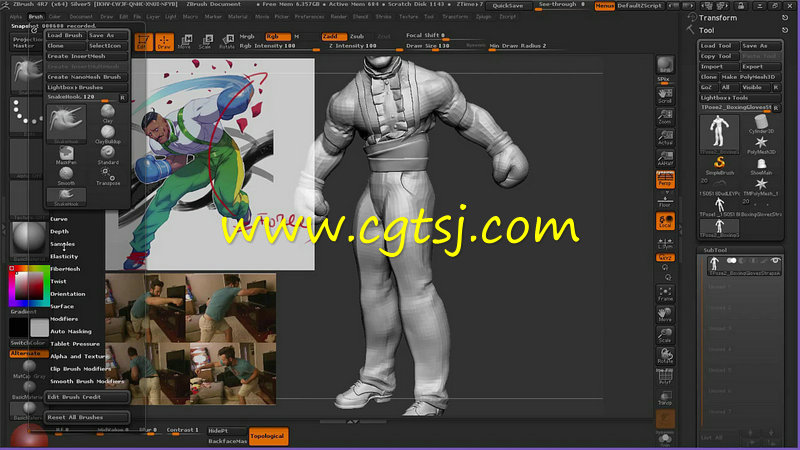Expand the Elasticity section
800x450 pixels.
click(x=64, y=256)
